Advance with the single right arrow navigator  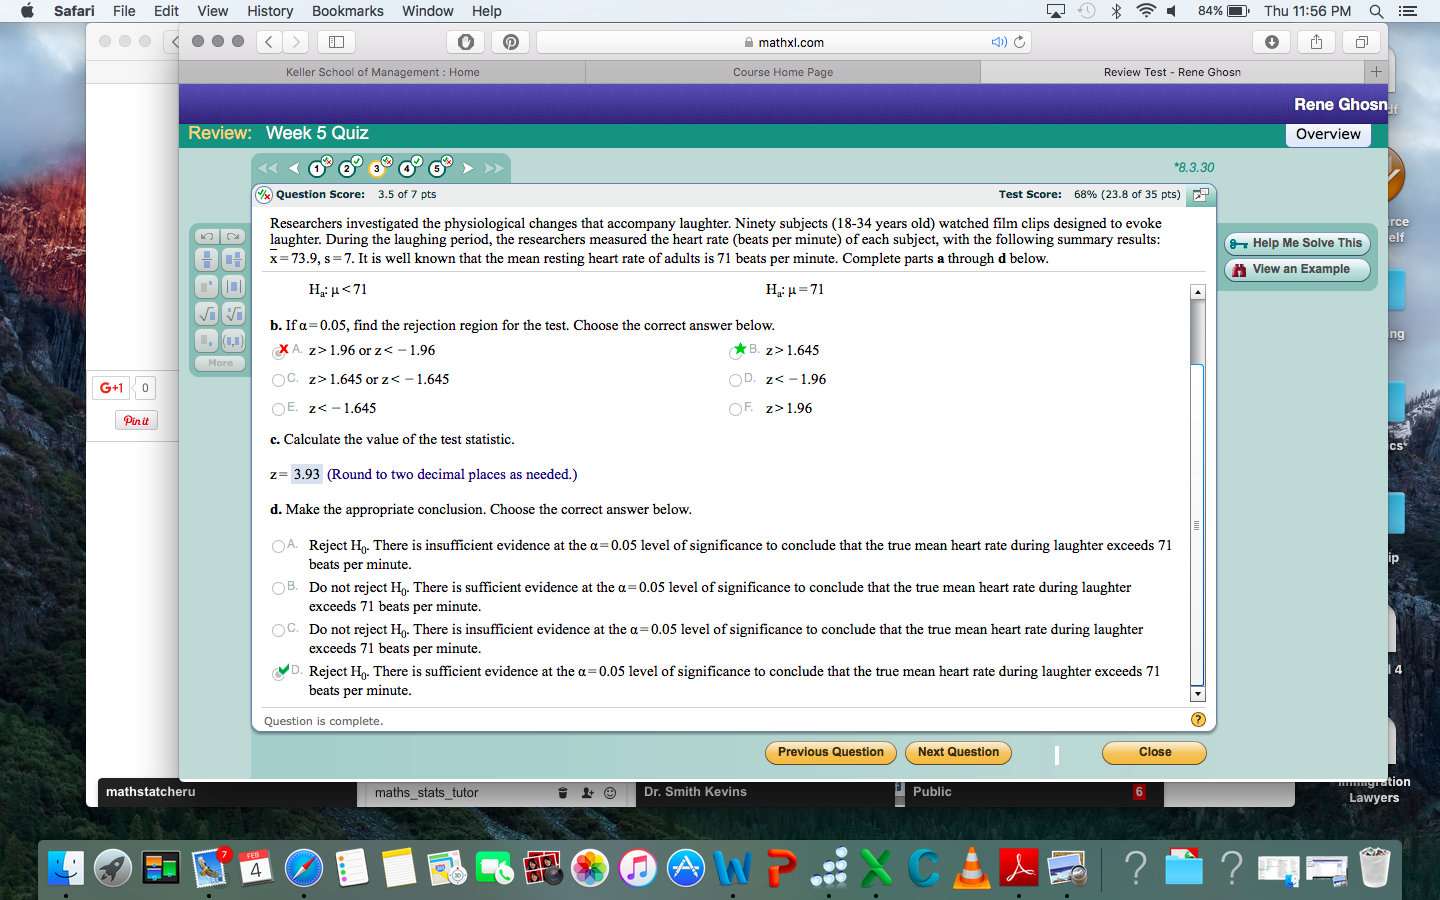(x=467, y=168)
